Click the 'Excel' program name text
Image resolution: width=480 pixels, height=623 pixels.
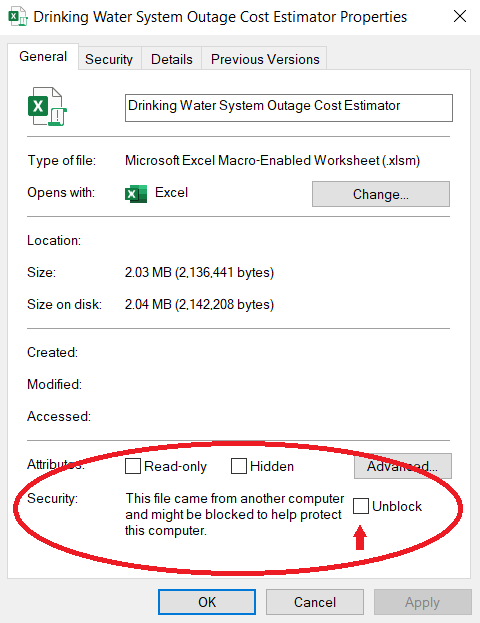coord(171,192)
